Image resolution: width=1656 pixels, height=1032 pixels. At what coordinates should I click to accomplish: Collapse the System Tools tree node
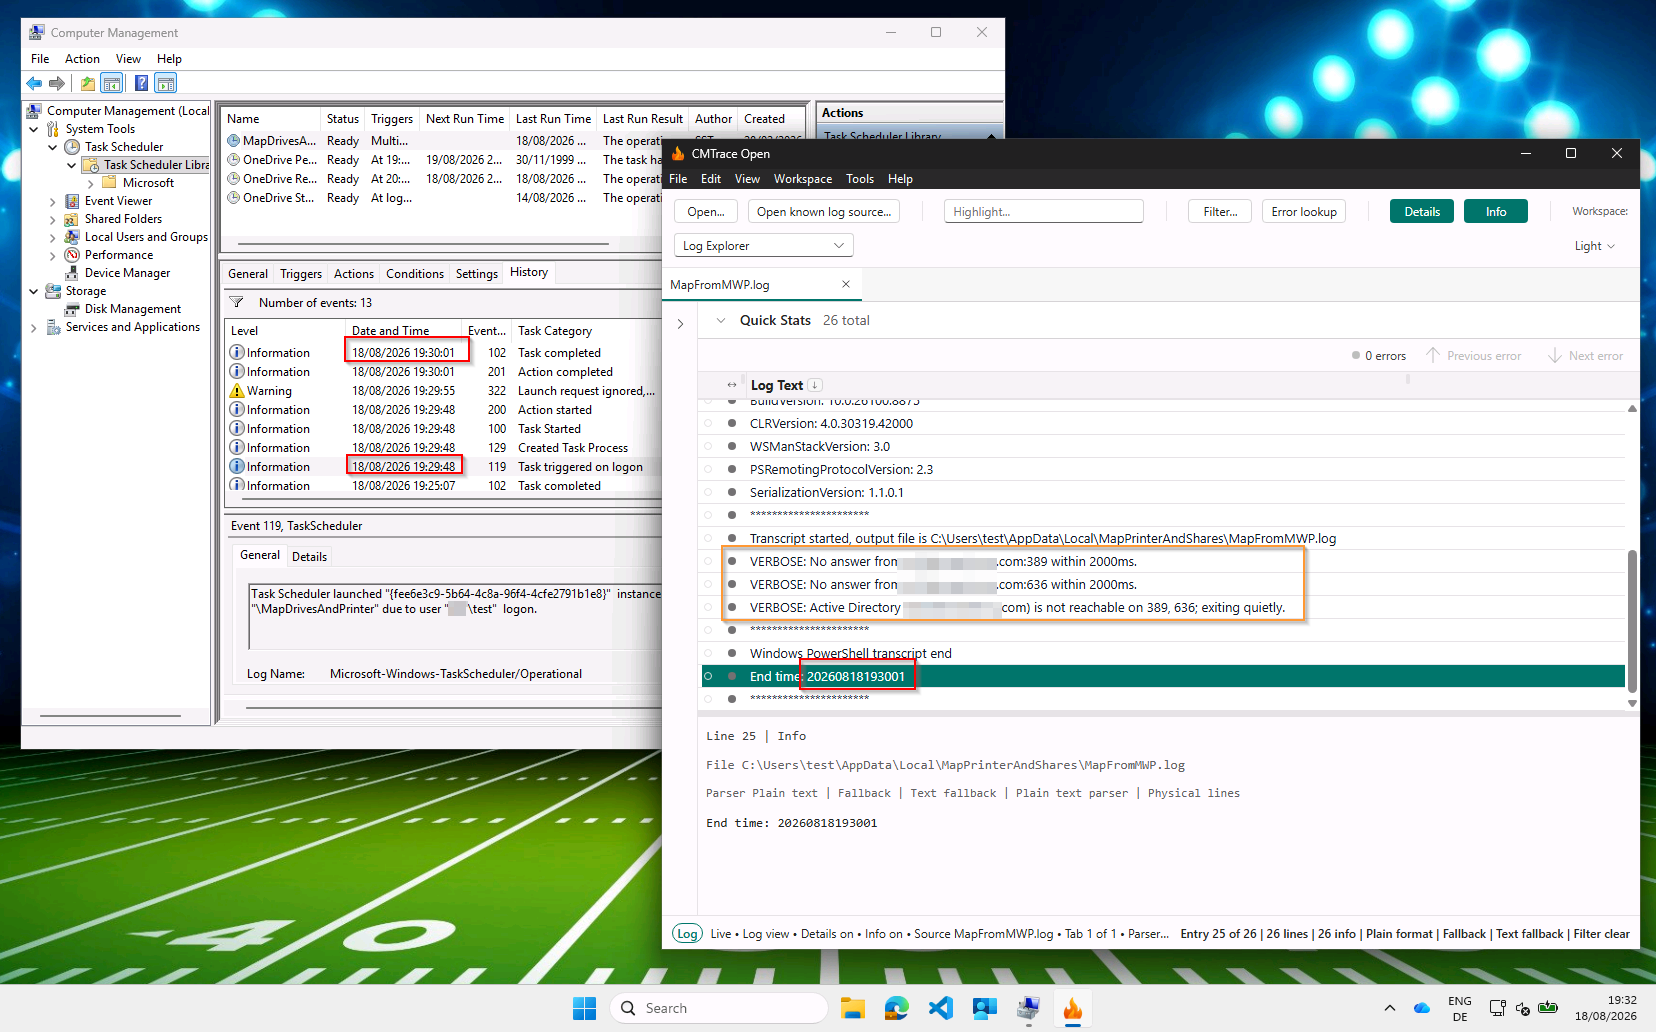pos(34,129)
